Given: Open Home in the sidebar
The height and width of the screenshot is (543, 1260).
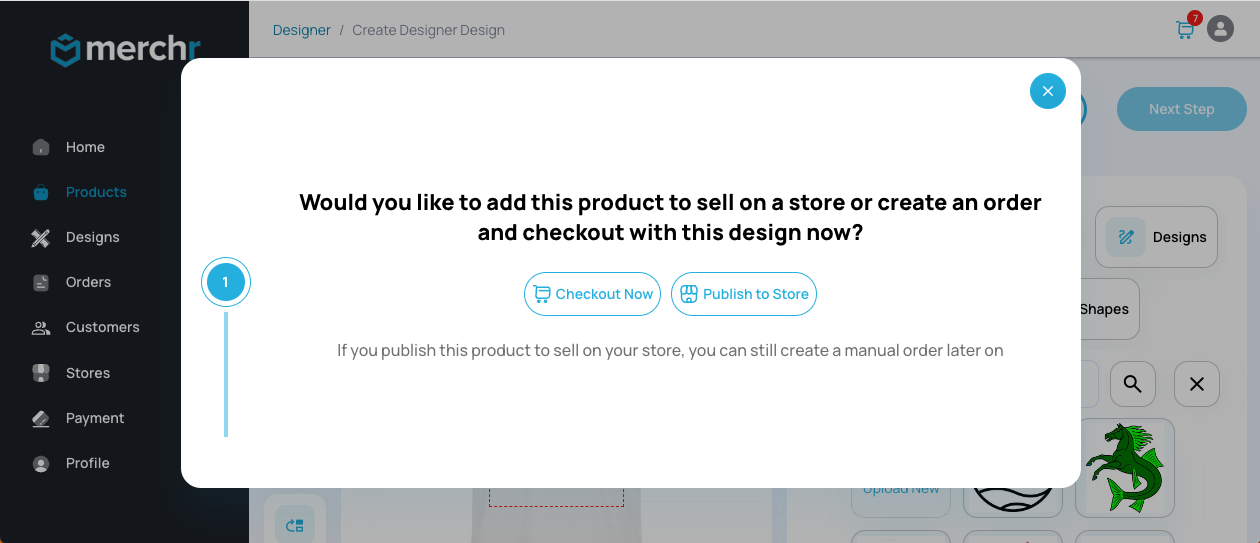Looking at the screenshot, I should pos(85,147).
